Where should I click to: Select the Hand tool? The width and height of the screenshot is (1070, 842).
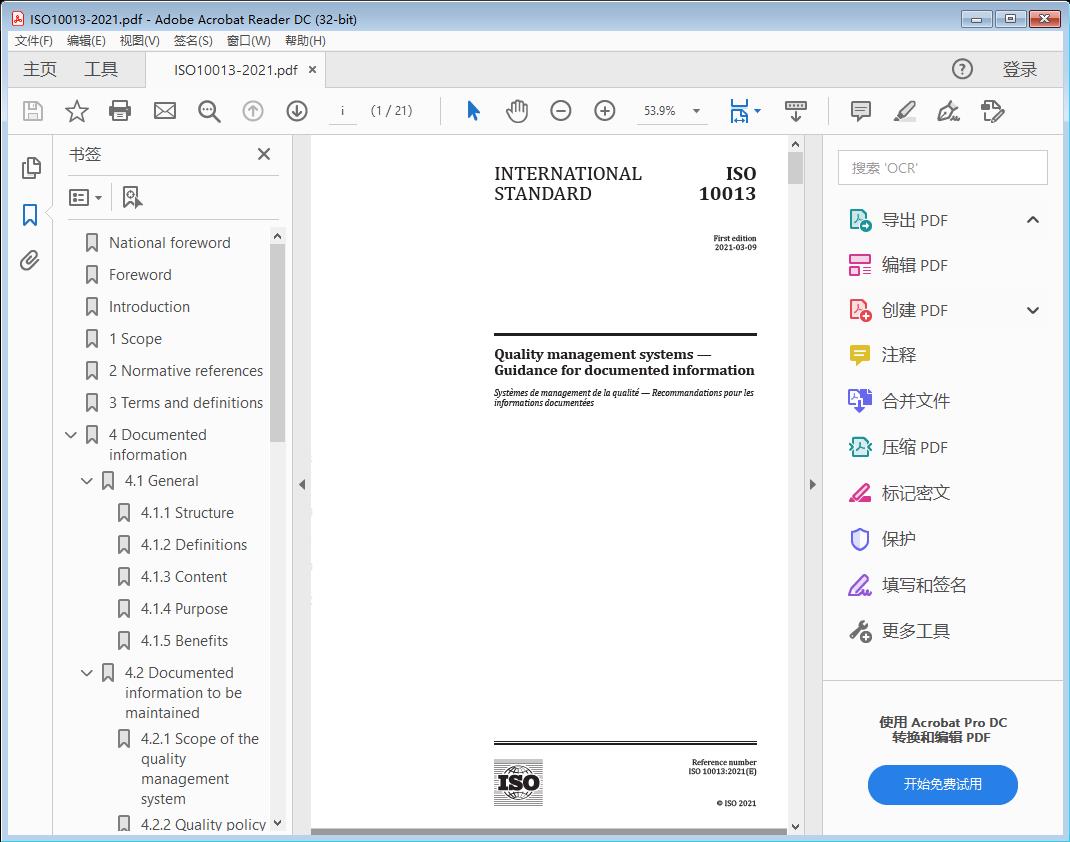[x=517, y=111]
